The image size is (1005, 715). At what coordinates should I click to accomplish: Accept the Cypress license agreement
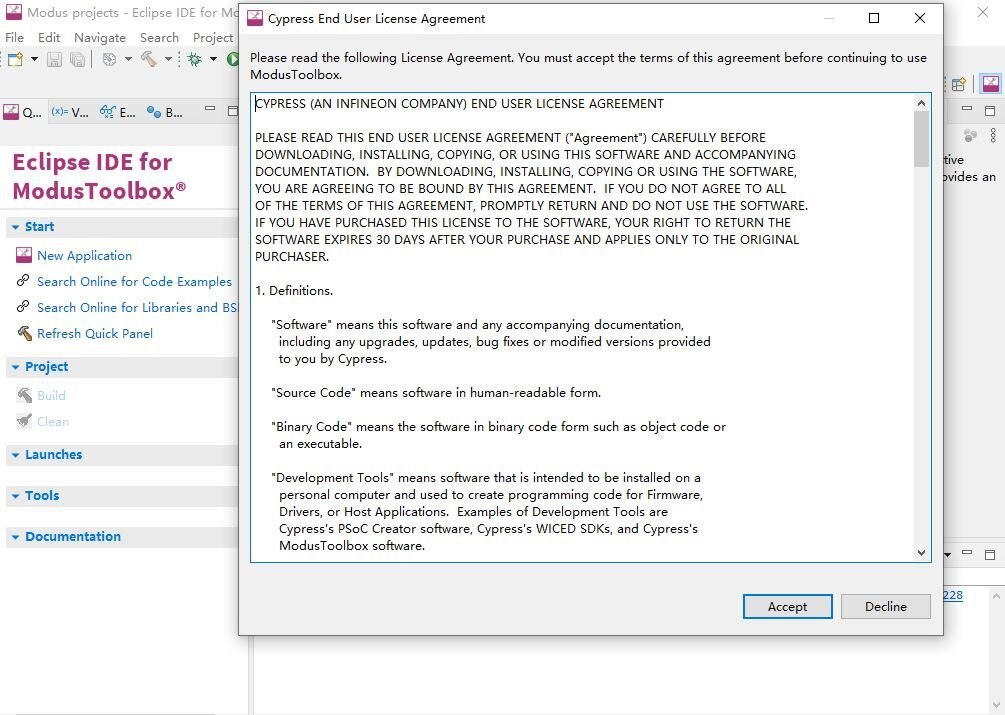pos(788,607)
